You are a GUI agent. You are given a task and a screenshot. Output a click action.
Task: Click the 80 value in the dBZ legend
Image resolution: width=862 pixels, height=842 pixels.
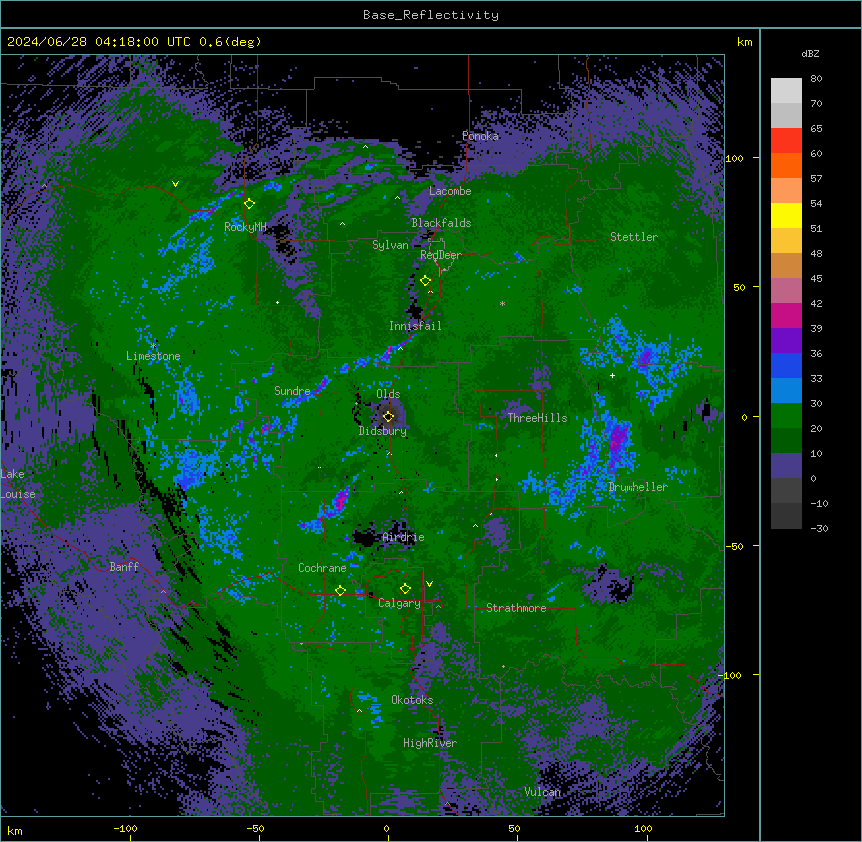[x=816, y=79]
